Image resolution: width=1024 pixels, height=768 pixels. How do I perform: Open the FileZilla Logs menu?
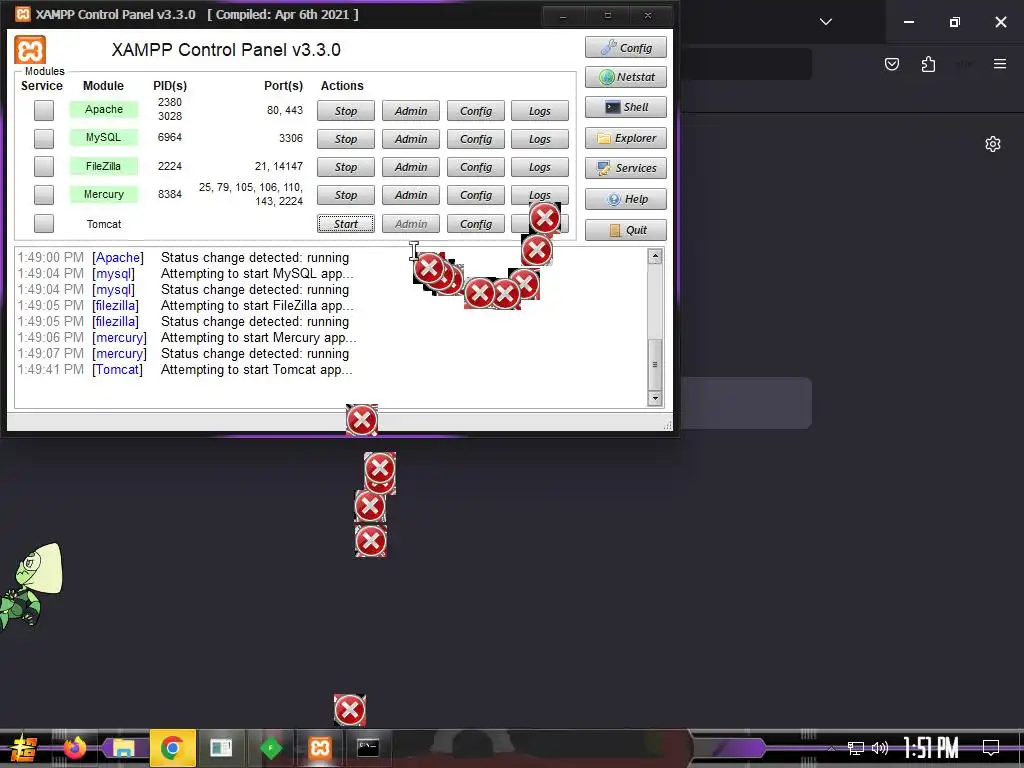[539, 167]
